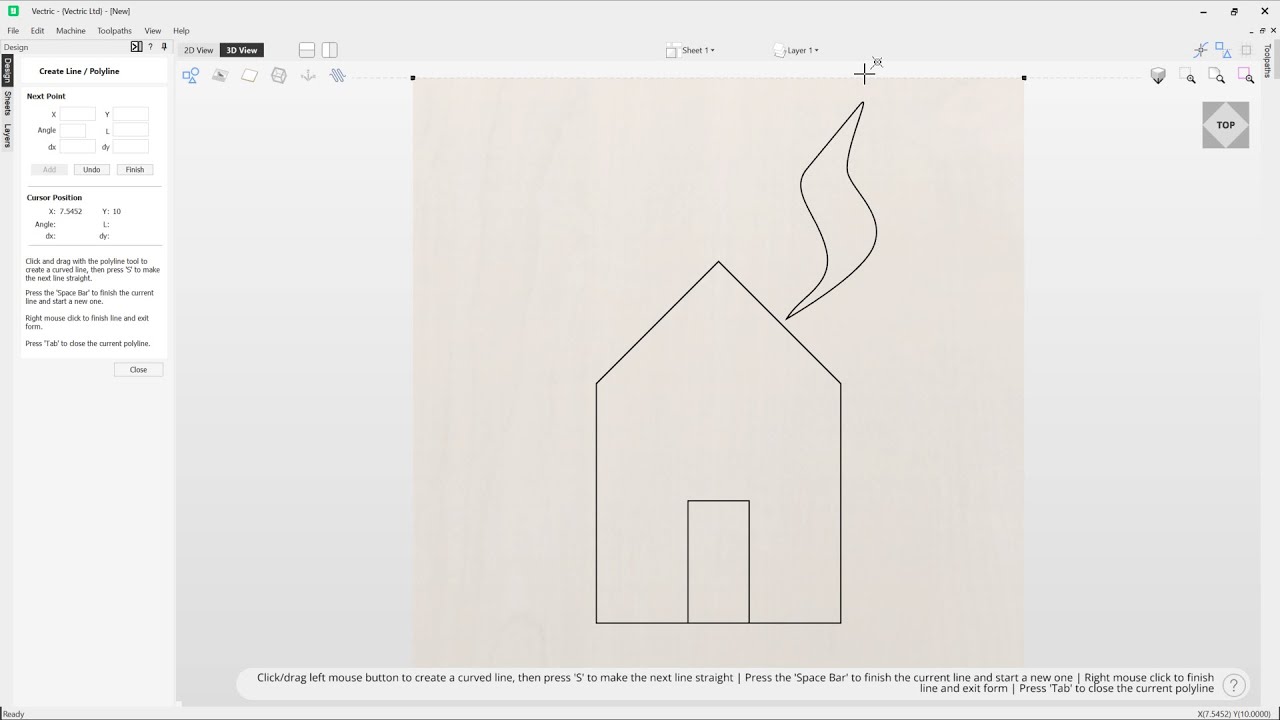The width and height of the screenshot is (1280, 720).
Task: Click the anchor origin icon
Action: point(308,75)
